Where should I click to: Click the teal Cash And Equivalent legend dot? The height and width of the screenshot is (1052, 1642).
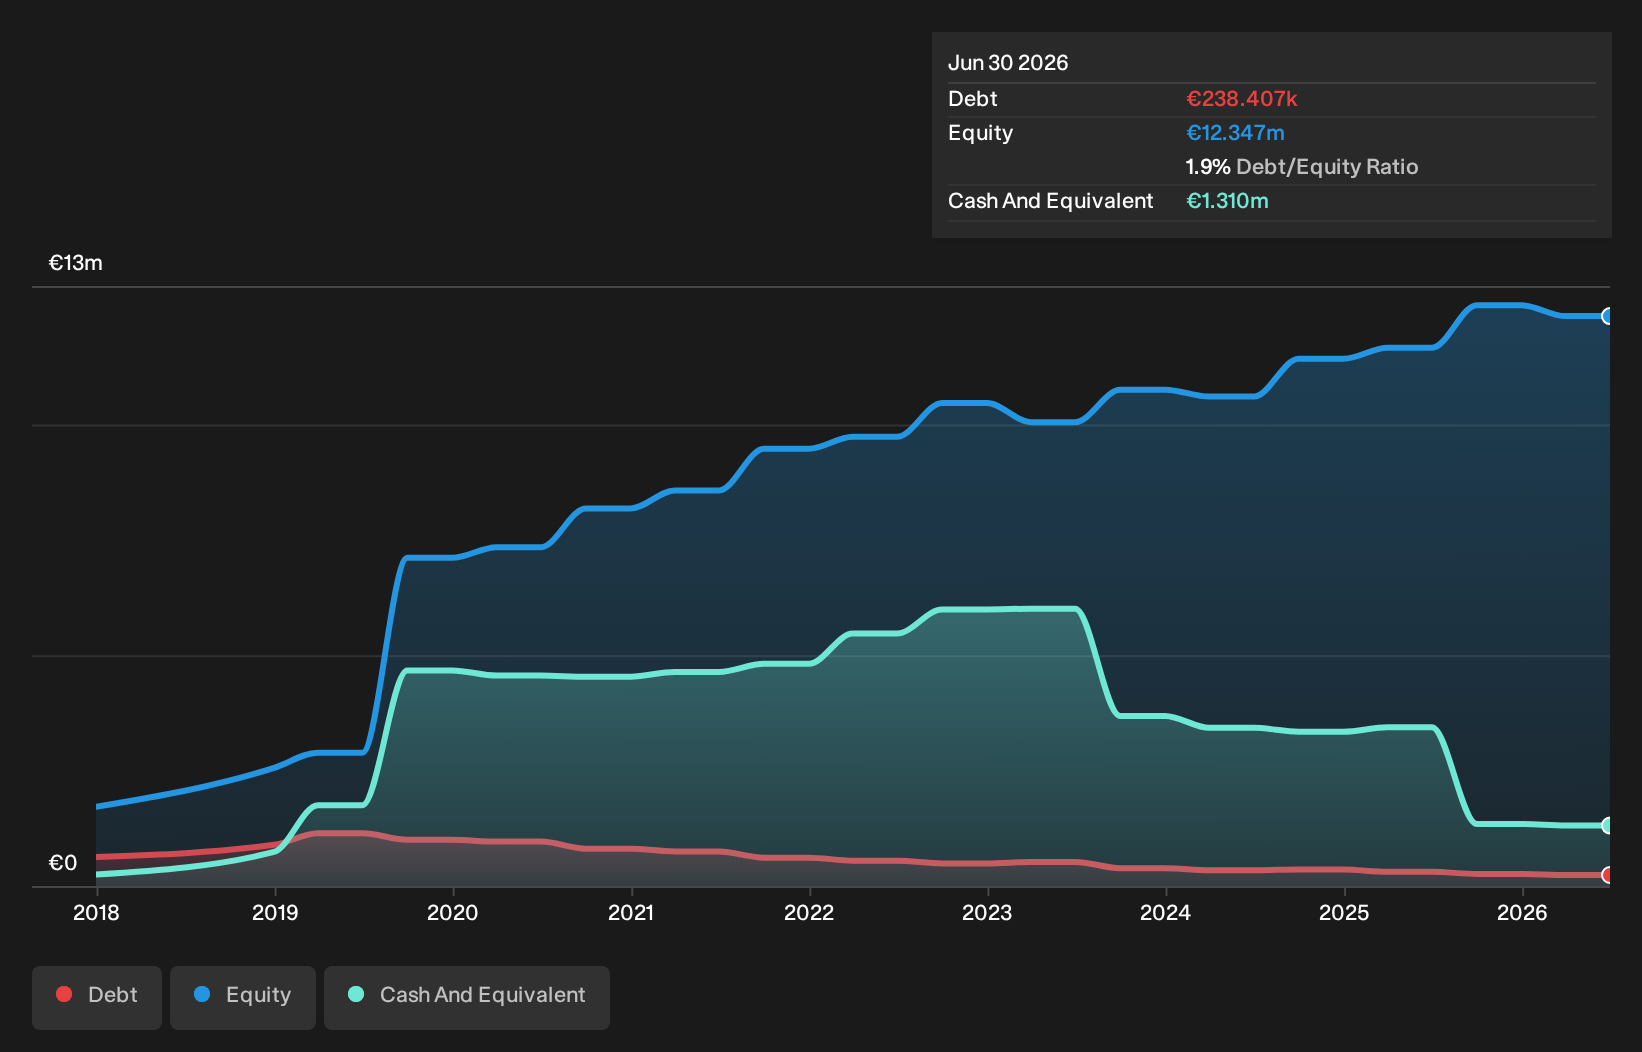click(x=356, y=994)
